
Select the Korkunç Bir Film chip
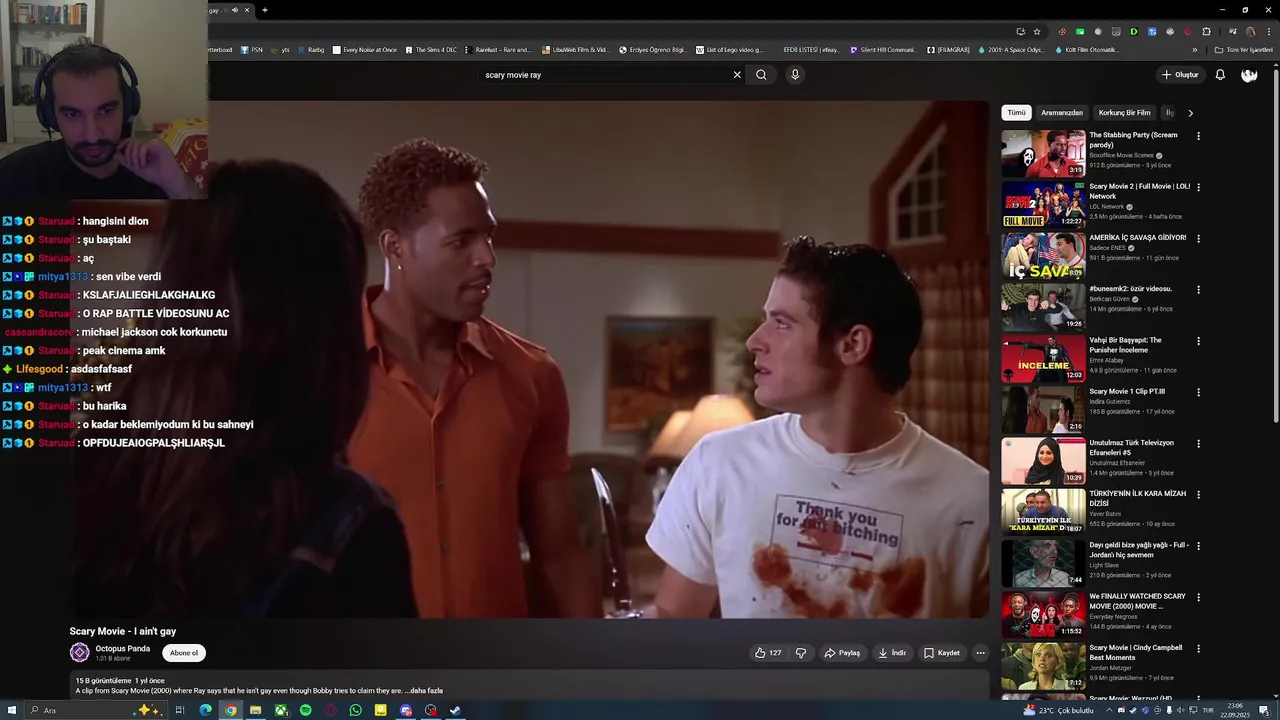click(x=1124, y=113)
